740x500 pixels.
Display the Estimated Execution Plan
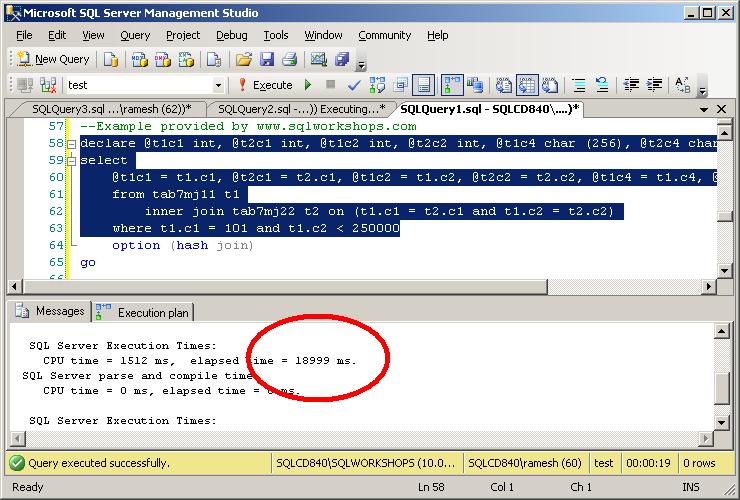tap(377, 85)
